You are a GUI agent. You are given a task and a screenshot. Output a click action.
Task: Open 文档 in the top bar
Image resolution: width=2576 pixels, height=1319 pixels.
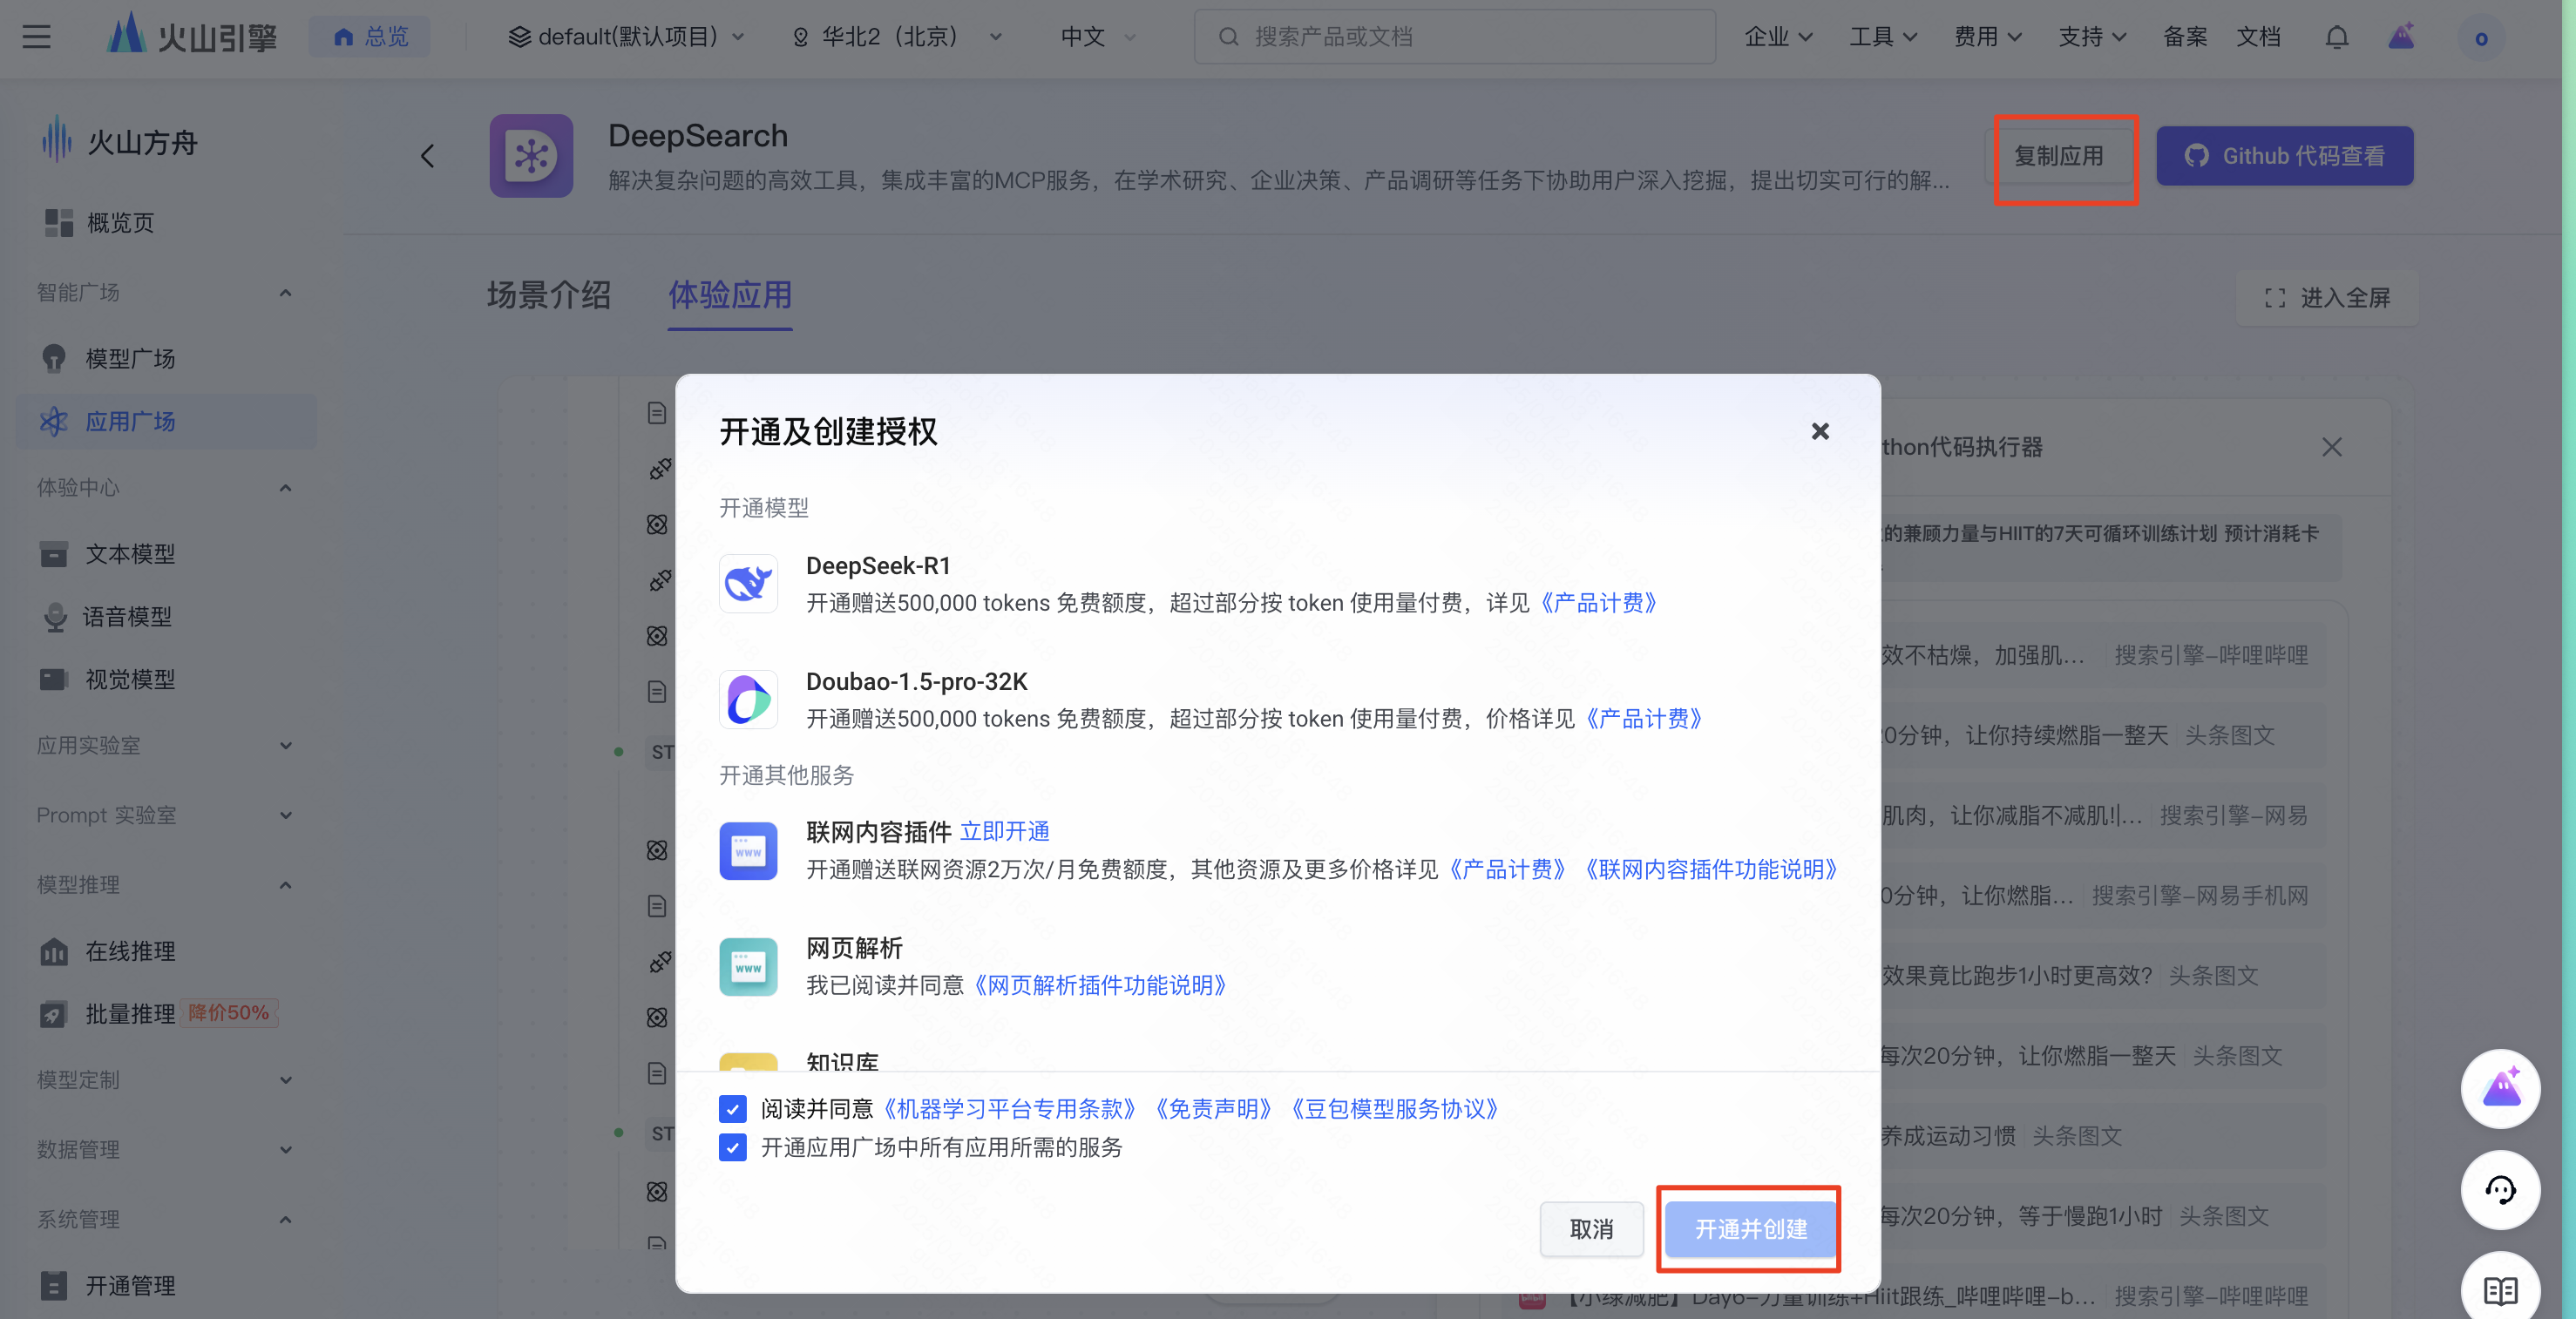point(2258,37)
